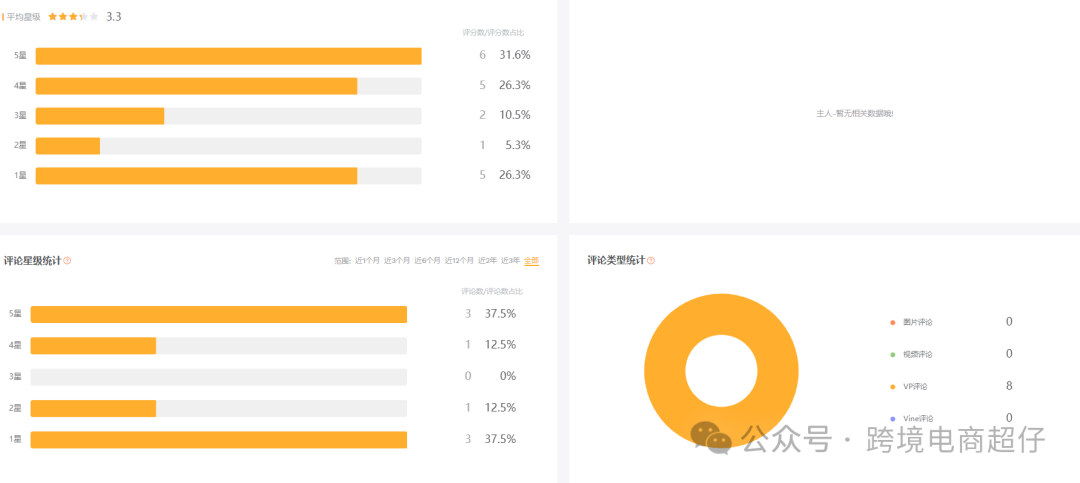Image resolution: width=1080 pixels, height=483 pixels.
Task: Toggle the 视频评论 legend label
Action: (917, 354)
